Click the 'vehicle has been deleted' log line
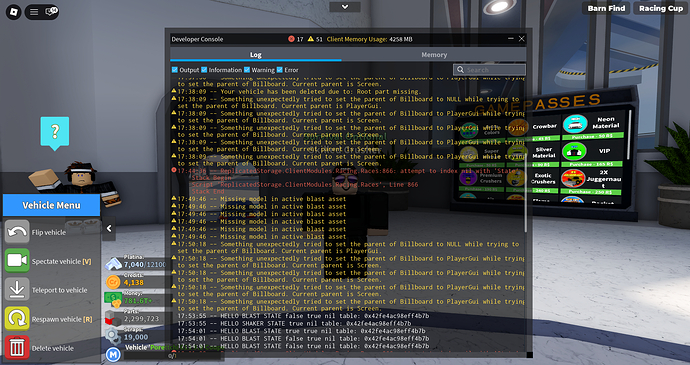Screen dimensions: 690x365 pyautogui.click(x=299, y=92)
